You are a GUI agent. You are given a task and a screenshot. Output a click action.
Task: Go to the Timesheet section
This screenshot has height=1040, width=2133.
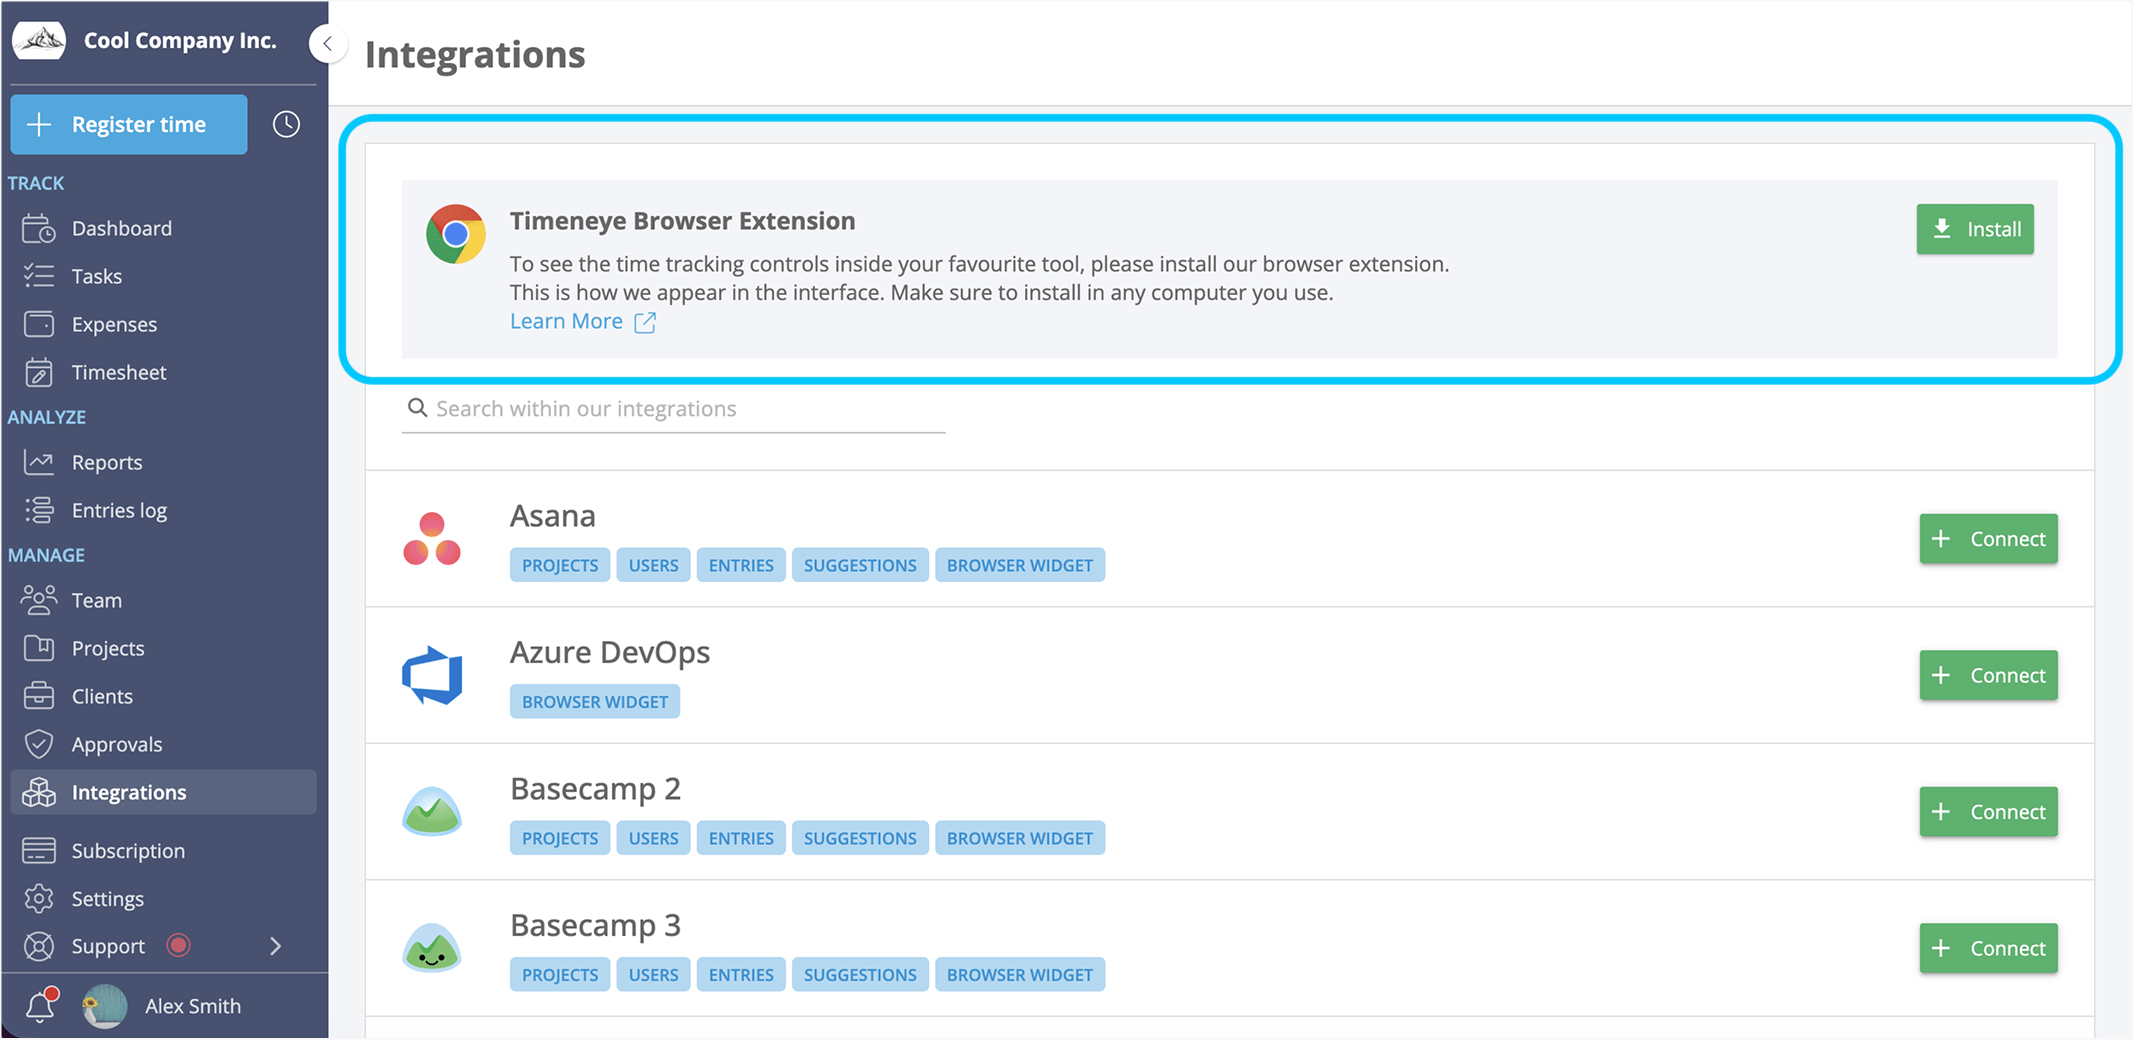pyautogui.click(x=118, y=372)
